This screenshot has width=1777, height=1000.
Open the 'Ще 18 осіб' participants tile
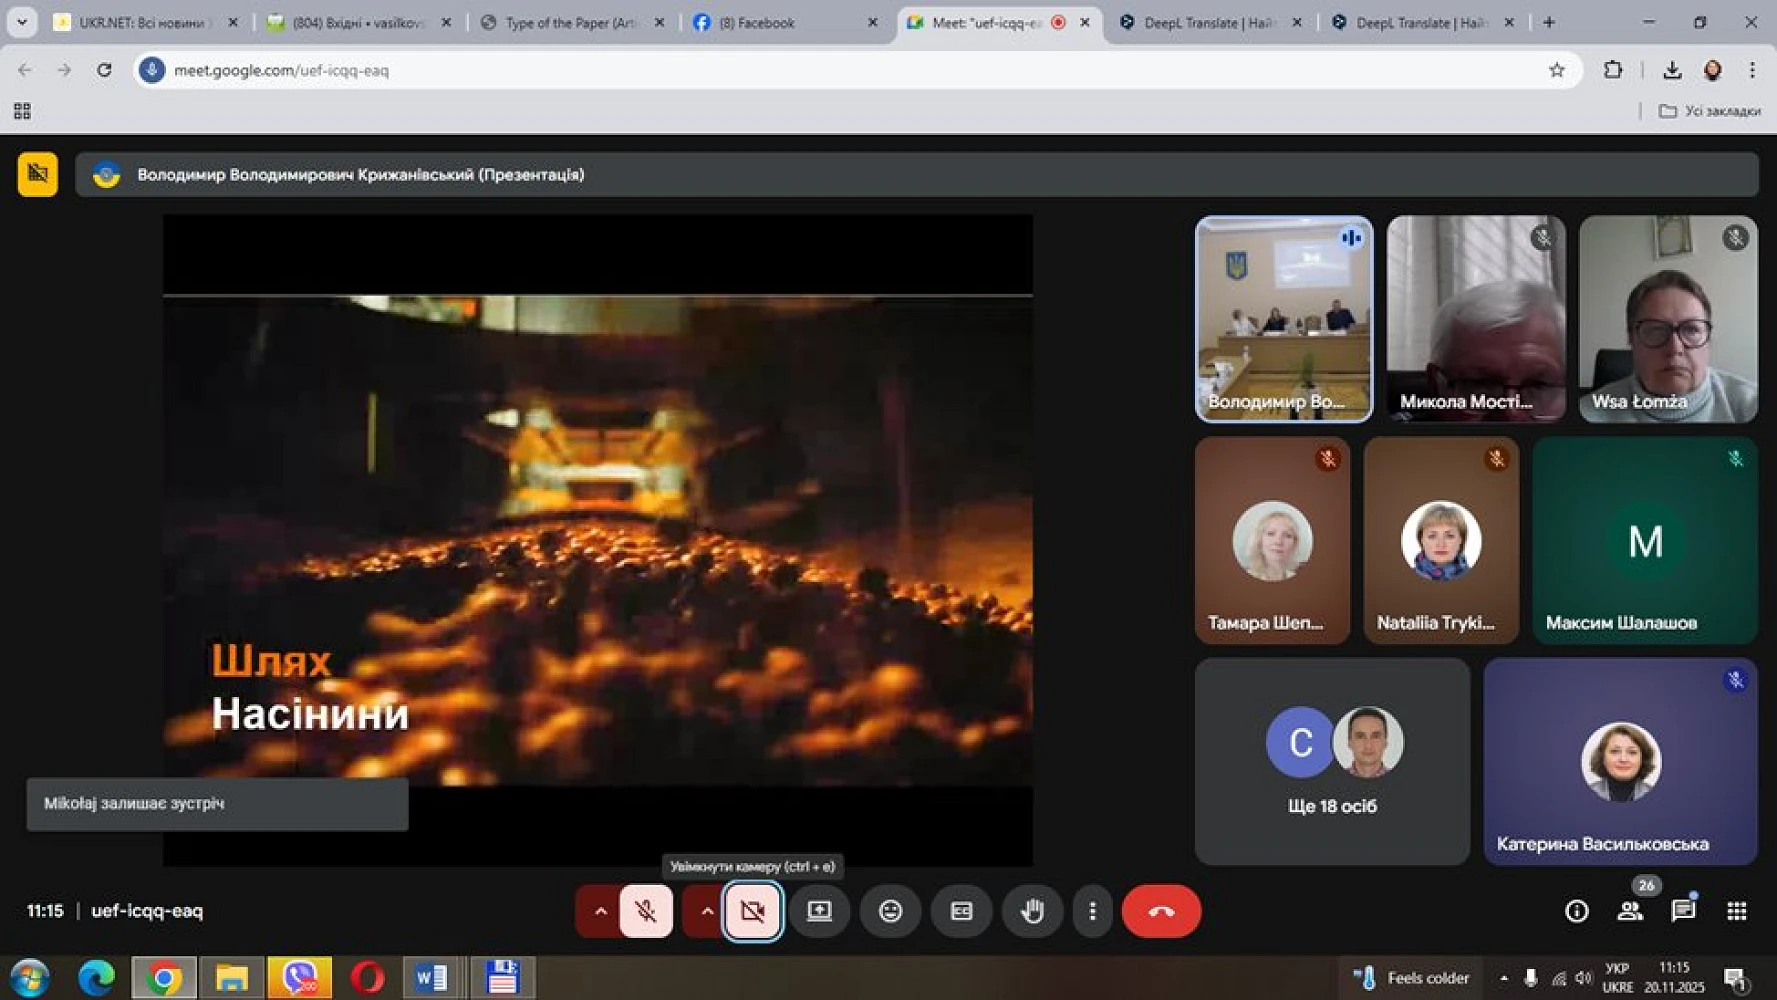click(x=1332, y=761)
